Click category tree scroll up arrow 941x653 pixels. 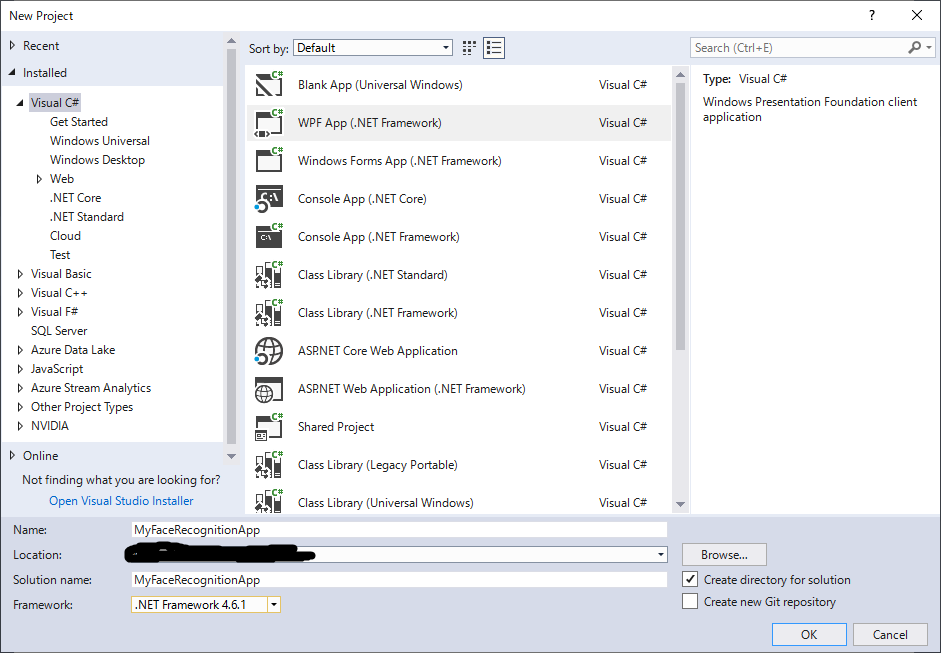231,41
